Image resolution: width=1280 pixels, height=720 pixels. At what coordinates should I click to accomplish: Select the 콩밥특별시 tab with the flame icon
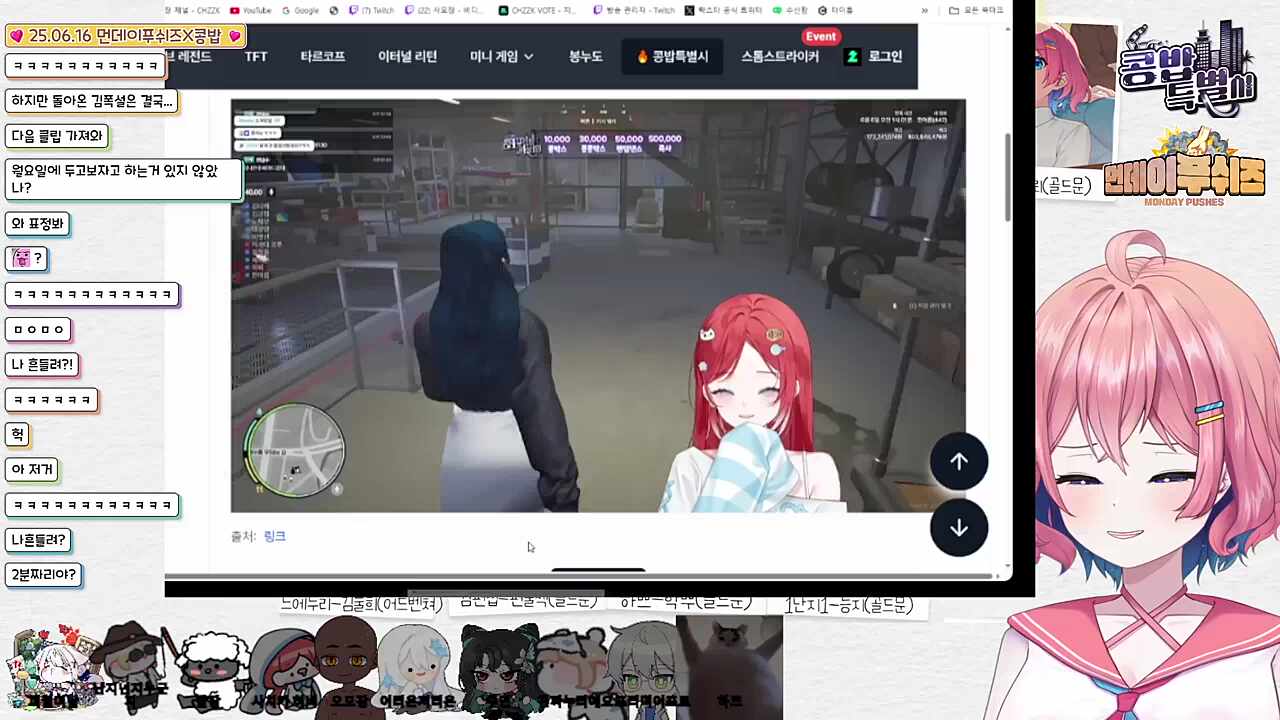672,56
